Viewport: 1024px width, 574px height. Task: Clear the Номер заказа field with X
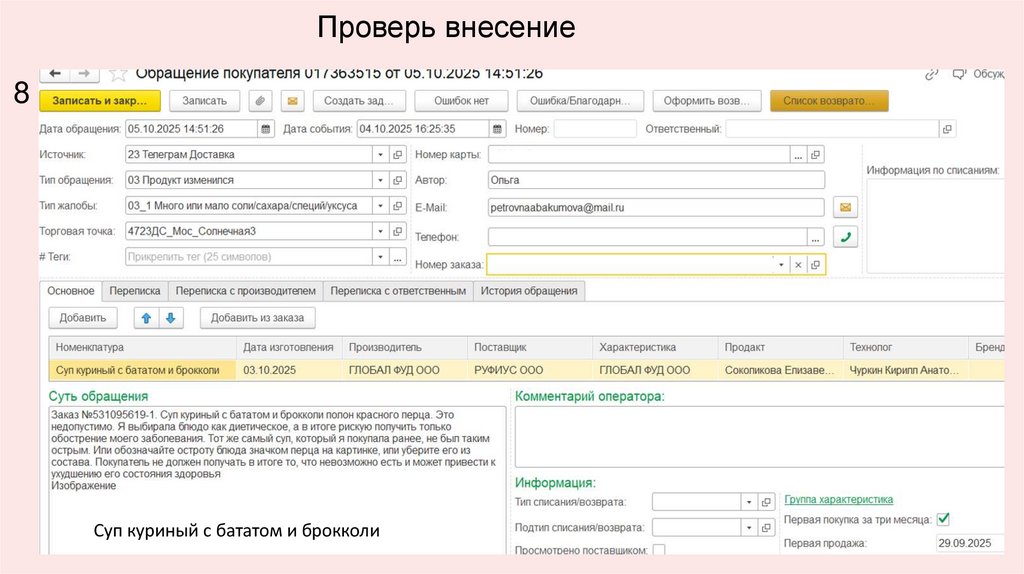click(797, 265)
